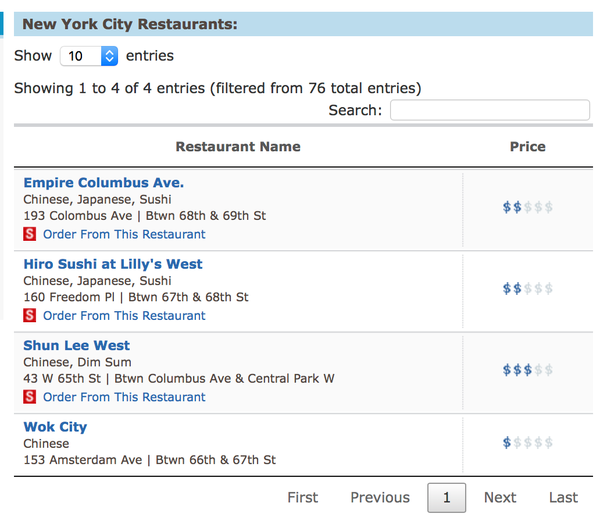This screenshot has height=527, width=600.
Task: Open Wok City restaurant link
Action: point(55,427)
